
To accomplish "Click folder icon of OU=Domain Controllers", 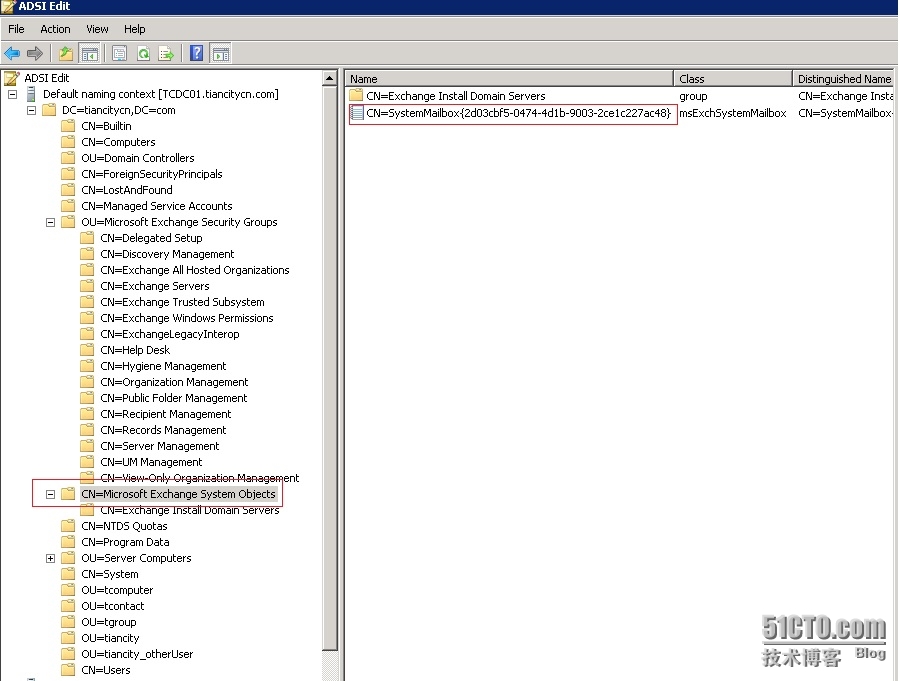I will tap(68, 158).
